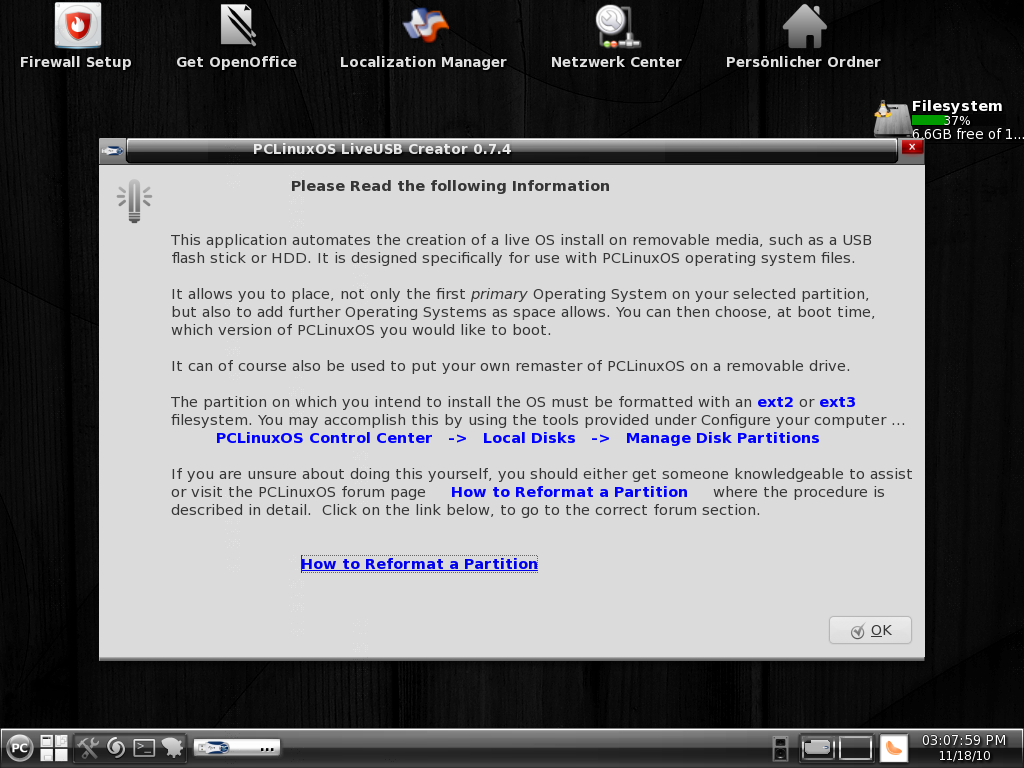The height and width of the screenshot is (768, 1024).
Task: Switch to the second virtual desktop
Action: tap(855, 747)
